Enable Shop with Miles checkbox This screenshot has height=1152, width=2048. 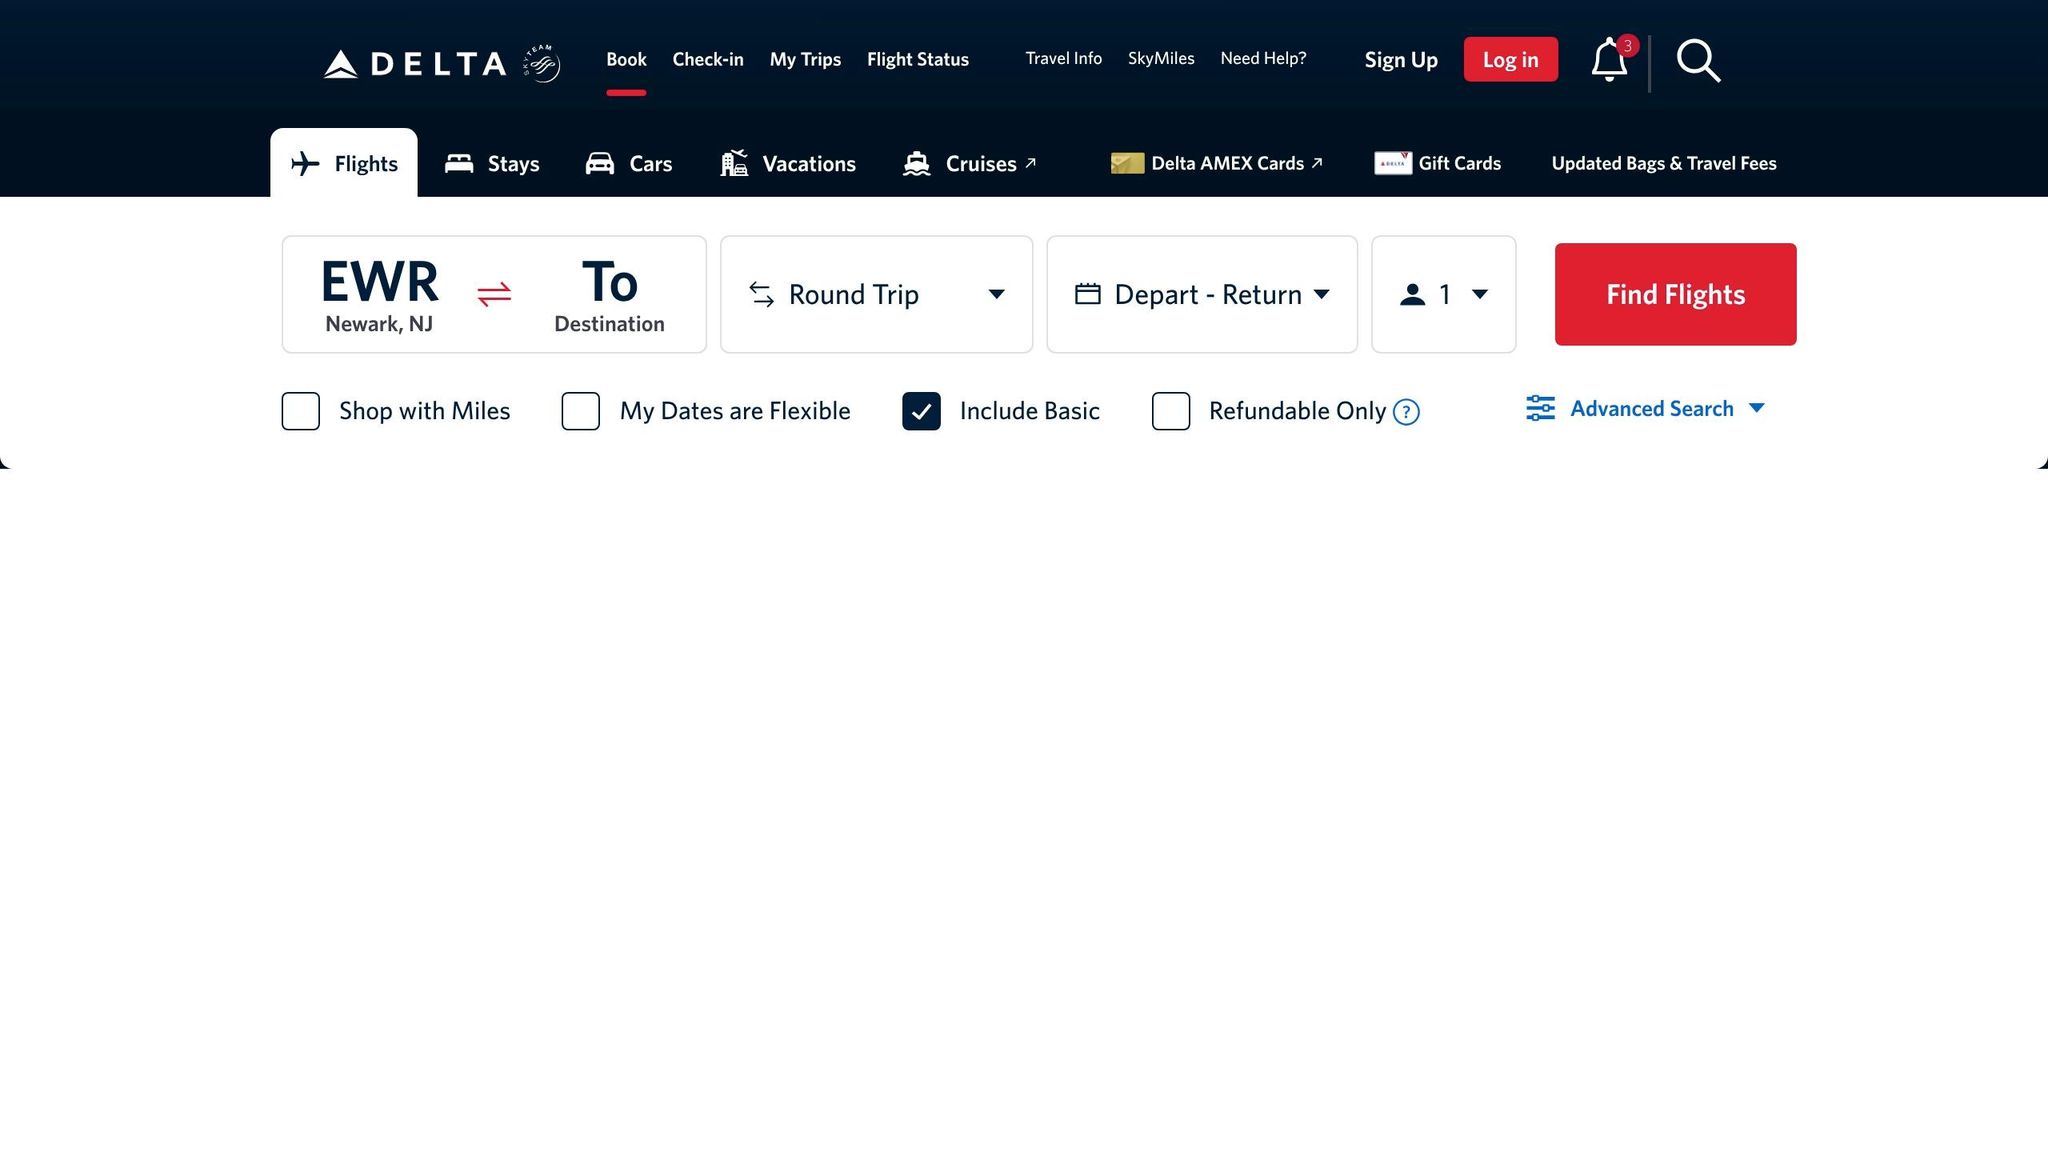(x=301, y=411)
